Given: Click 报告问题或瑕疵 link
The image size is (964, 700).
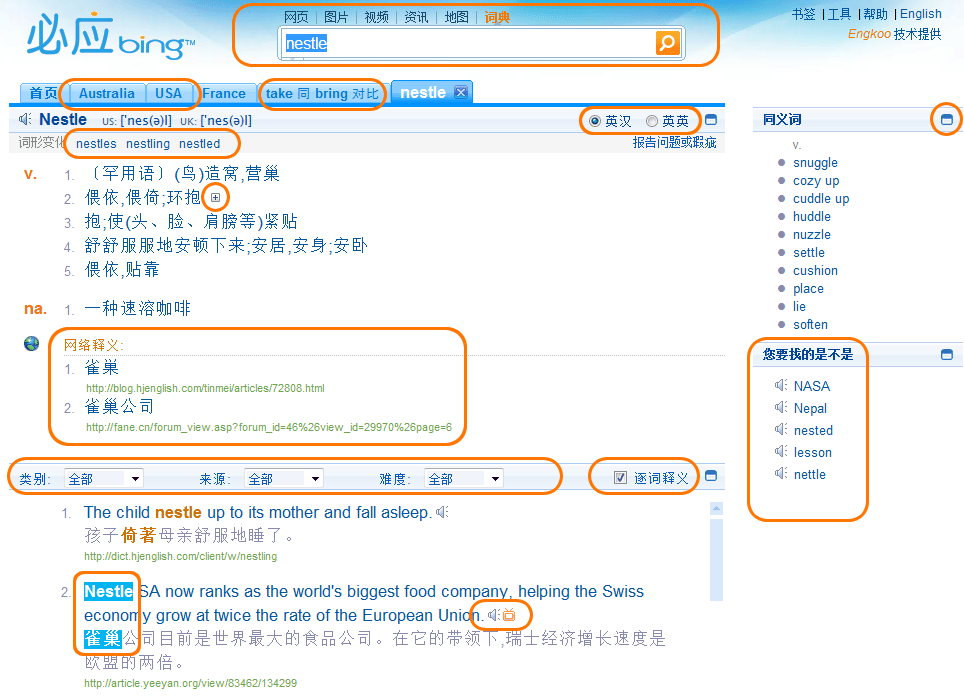Looking at the screenshot, I should coord(674,143).
